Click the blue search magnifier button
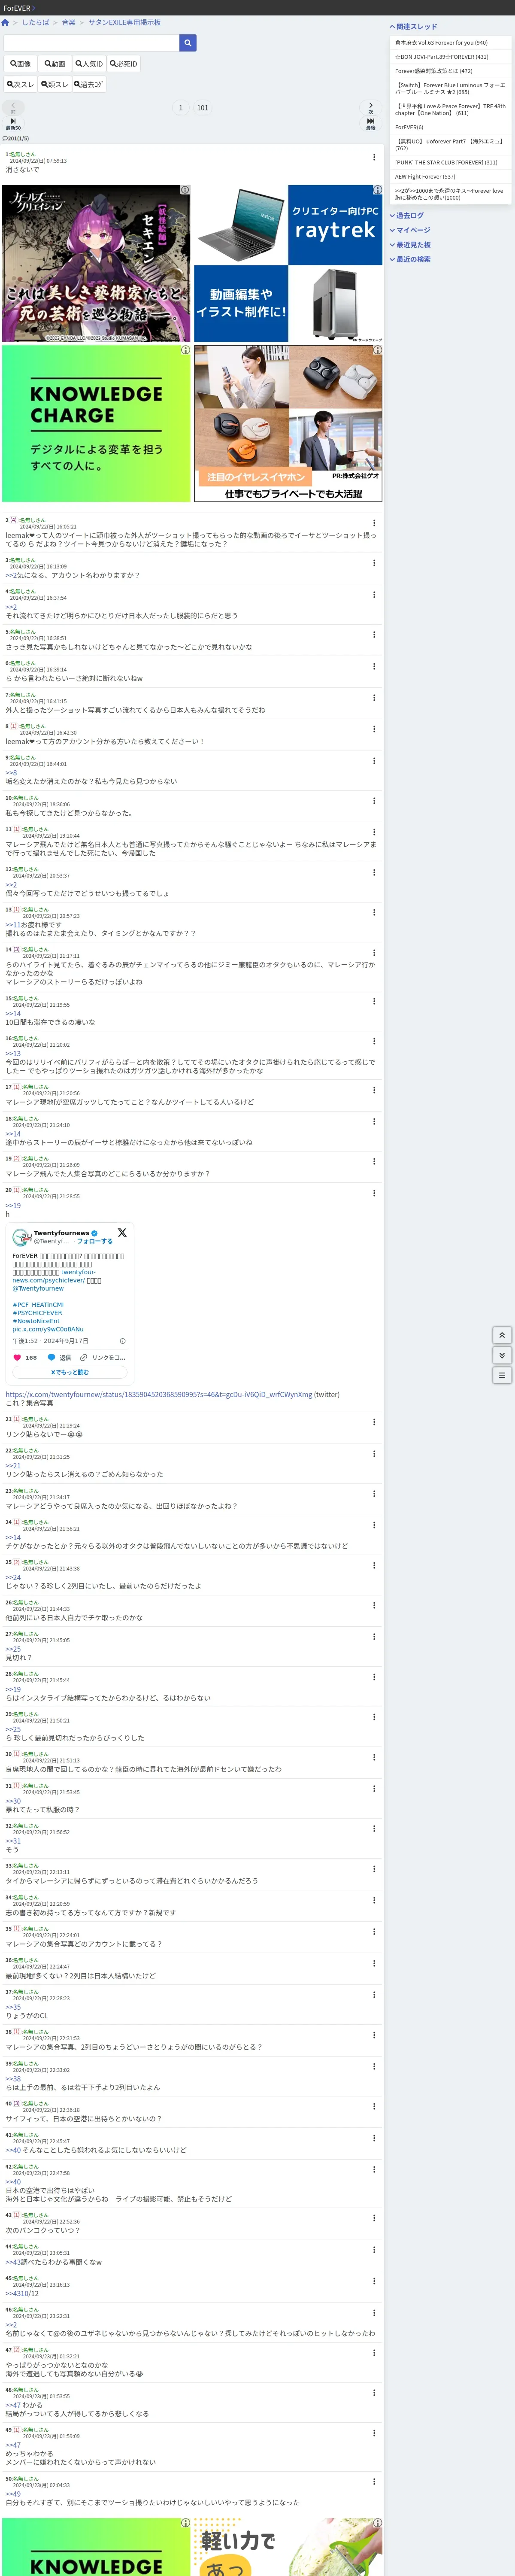 coord(188,43)
